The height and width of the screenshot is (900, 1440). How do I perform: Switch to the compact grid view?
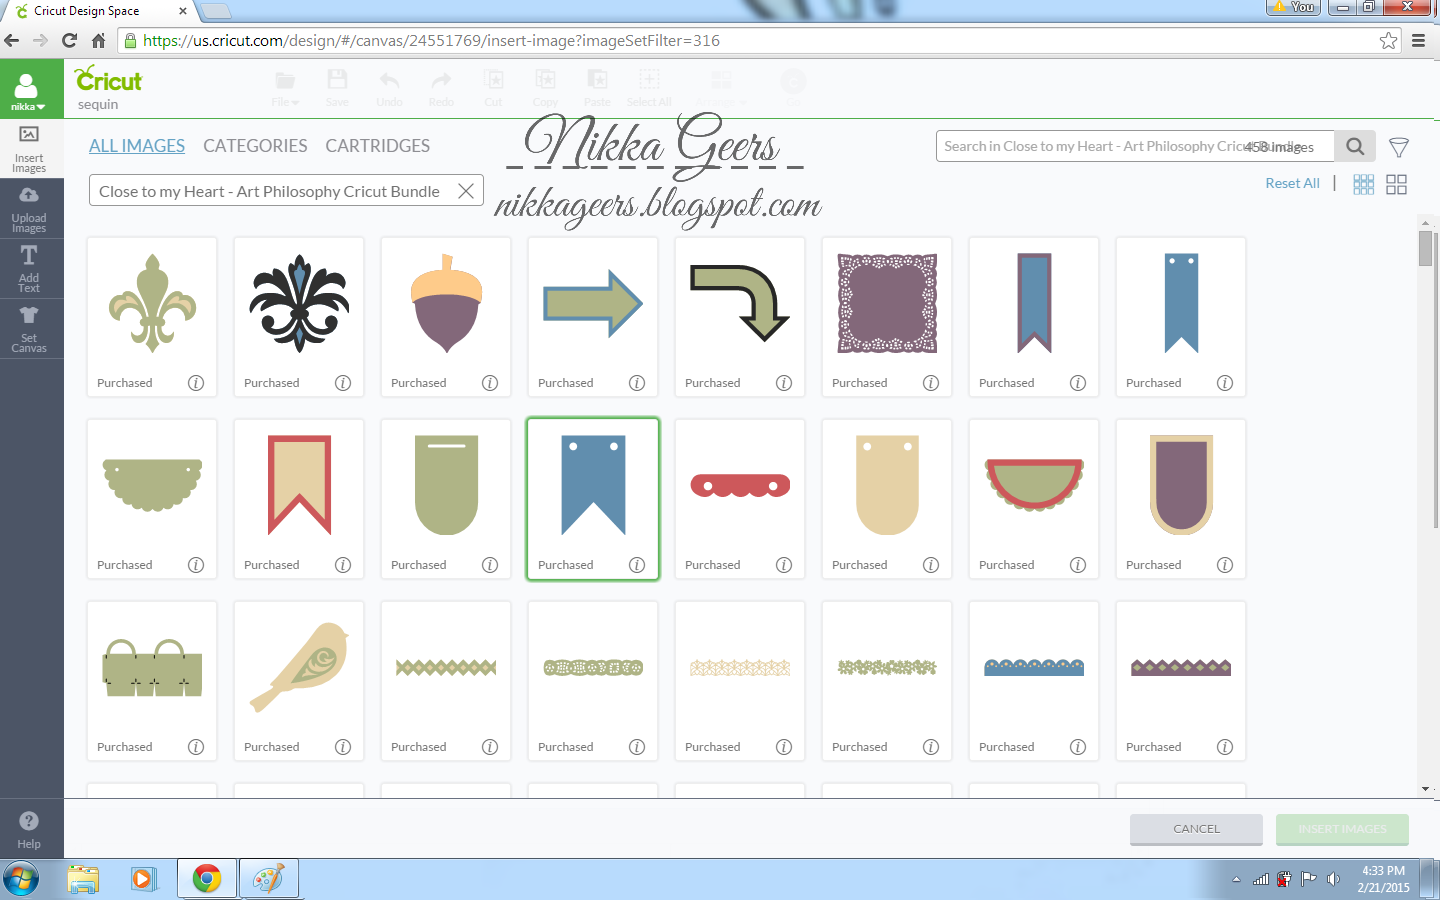click(x=1363, y=184)
